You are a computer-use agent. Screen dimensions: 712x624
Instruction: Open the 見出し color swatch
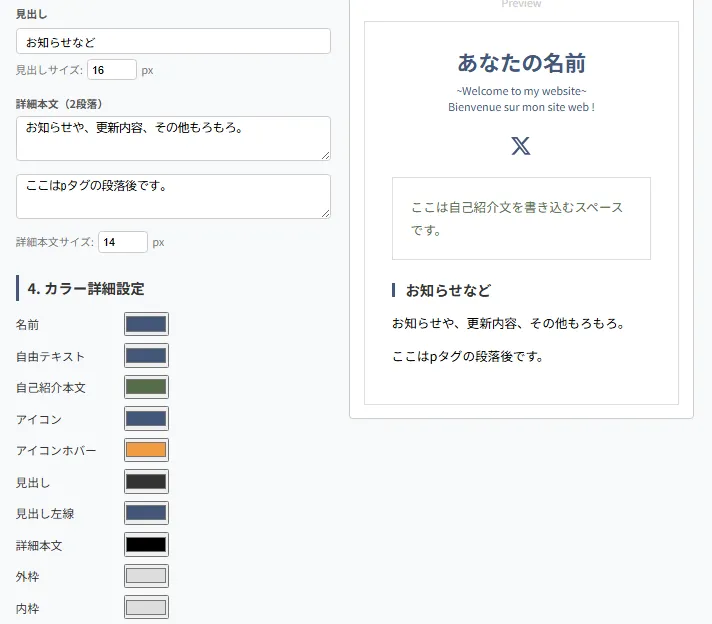[x=146, y=482]
